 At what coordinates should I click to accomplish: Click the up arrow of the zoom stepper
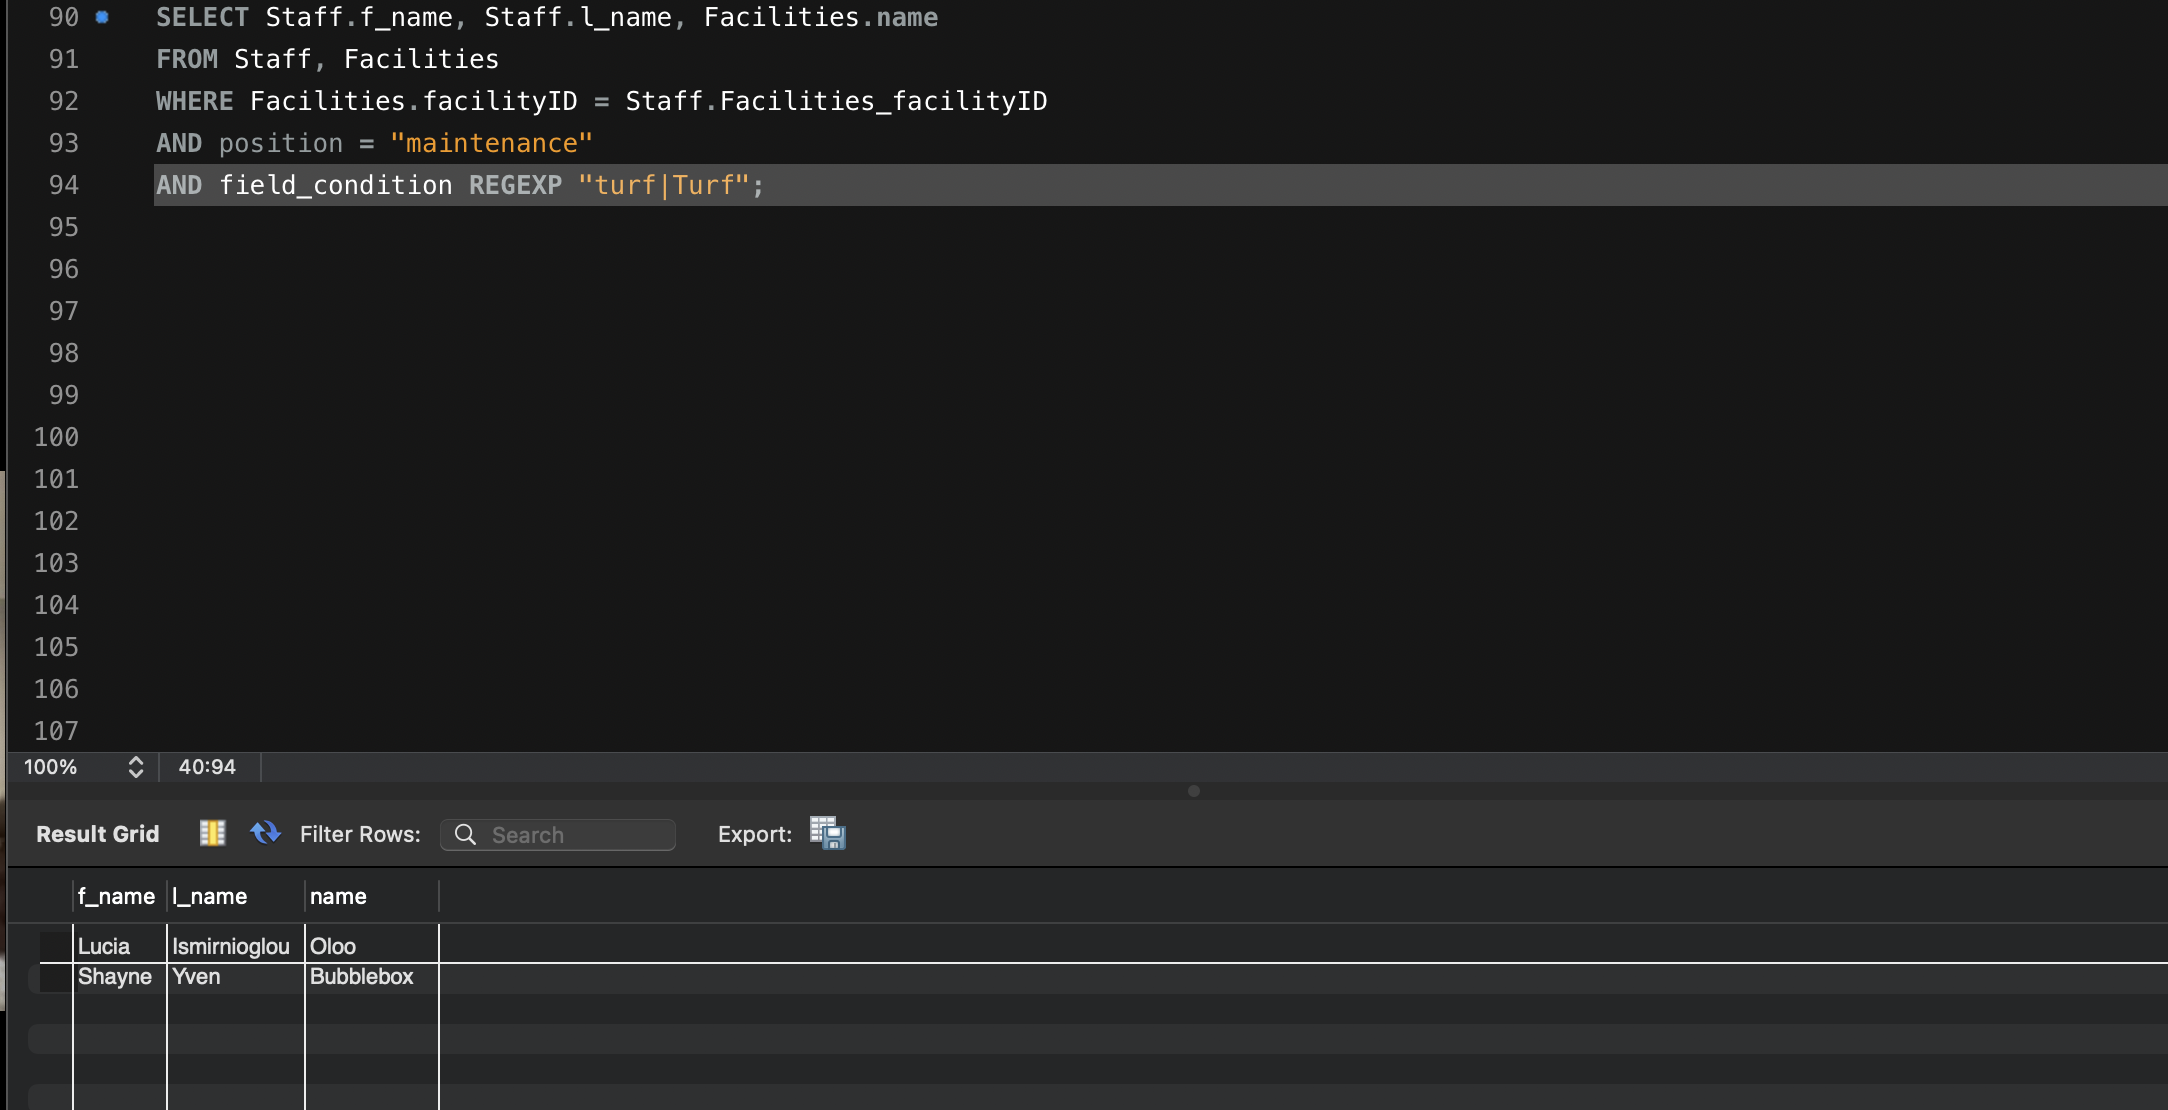click(x=136, y=761)
